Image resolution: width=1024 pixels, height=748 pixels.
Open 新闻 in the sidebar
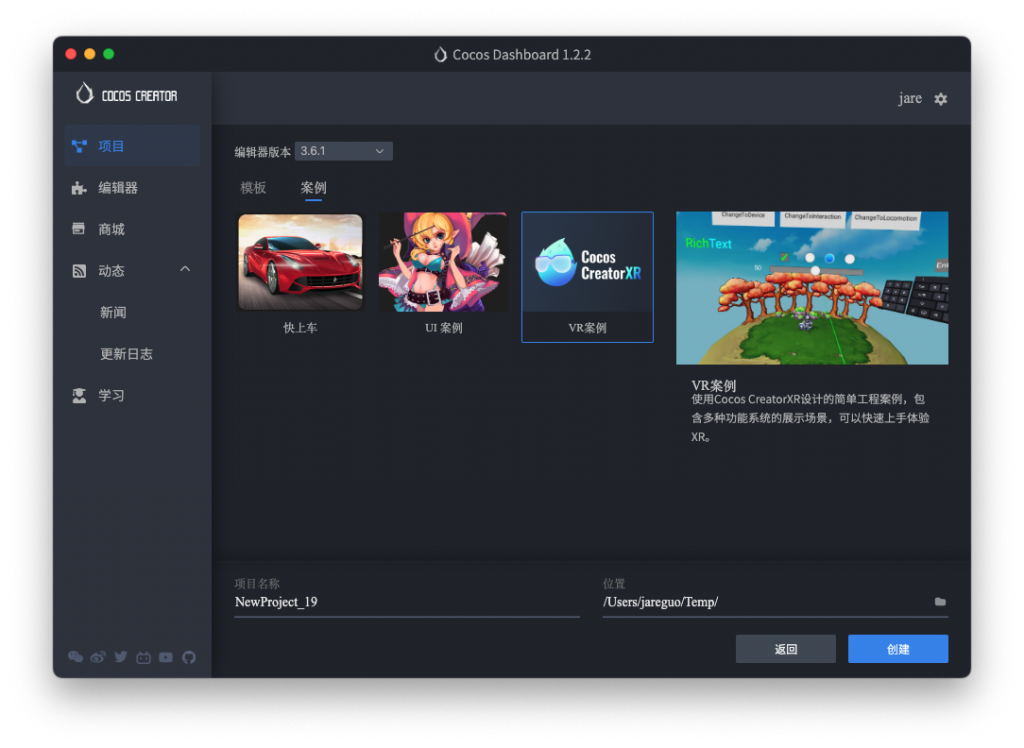[113, 312]
